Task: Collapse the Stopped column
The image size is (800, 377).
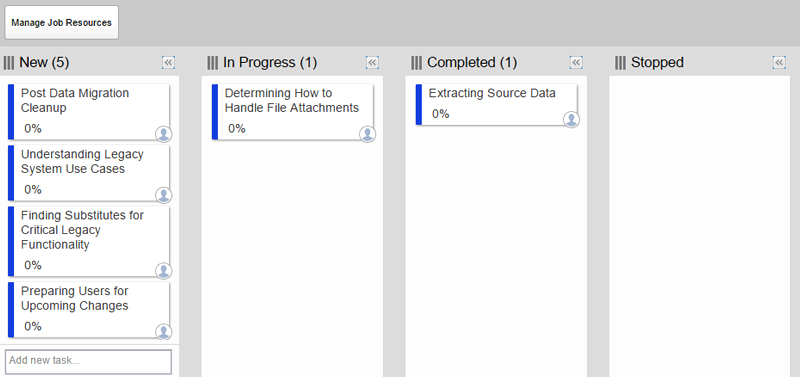Action: (x=779, y=63)
